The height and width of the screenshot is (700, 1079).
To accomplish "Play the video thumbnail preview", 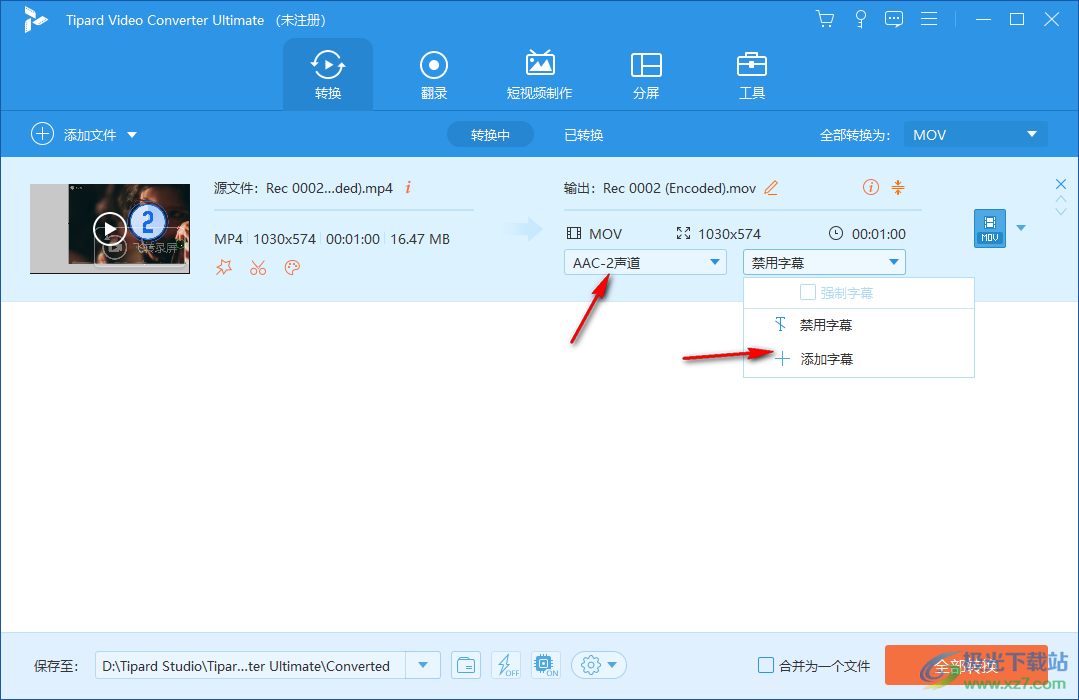I will click(x=110, y=228).
